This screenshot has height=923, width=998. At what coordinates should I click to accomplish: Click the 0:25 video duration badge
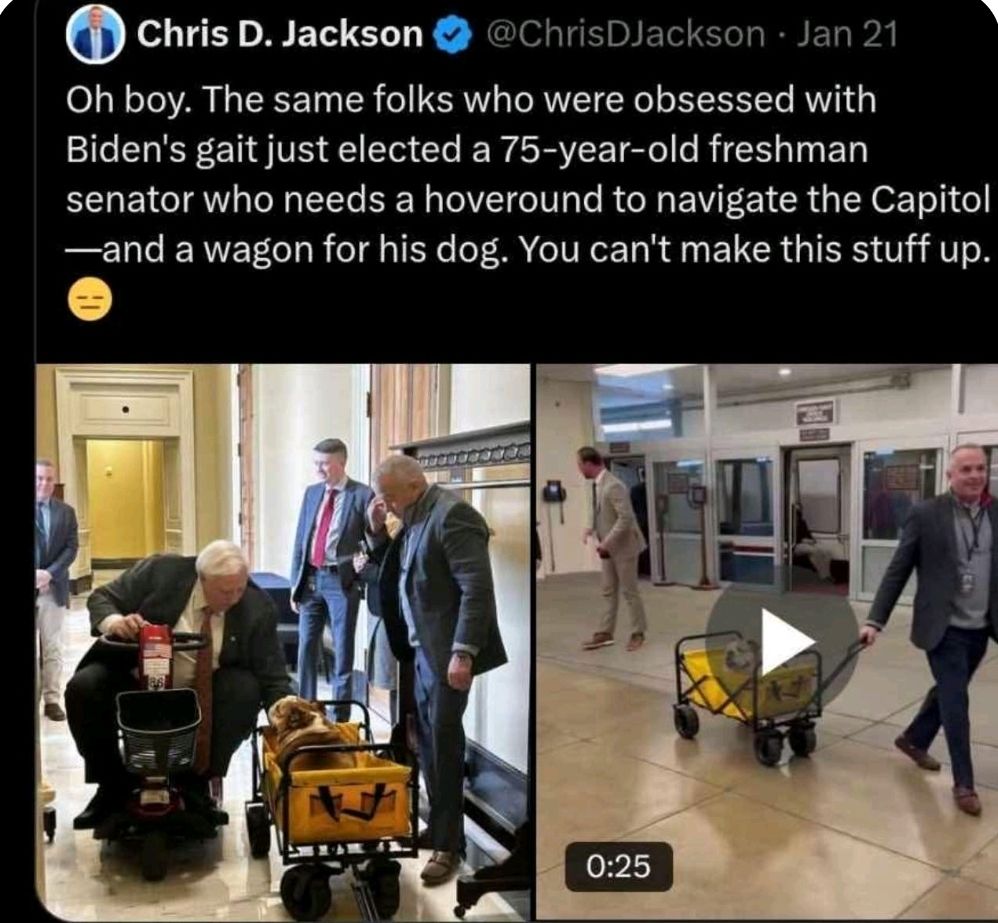pos(619,866)
